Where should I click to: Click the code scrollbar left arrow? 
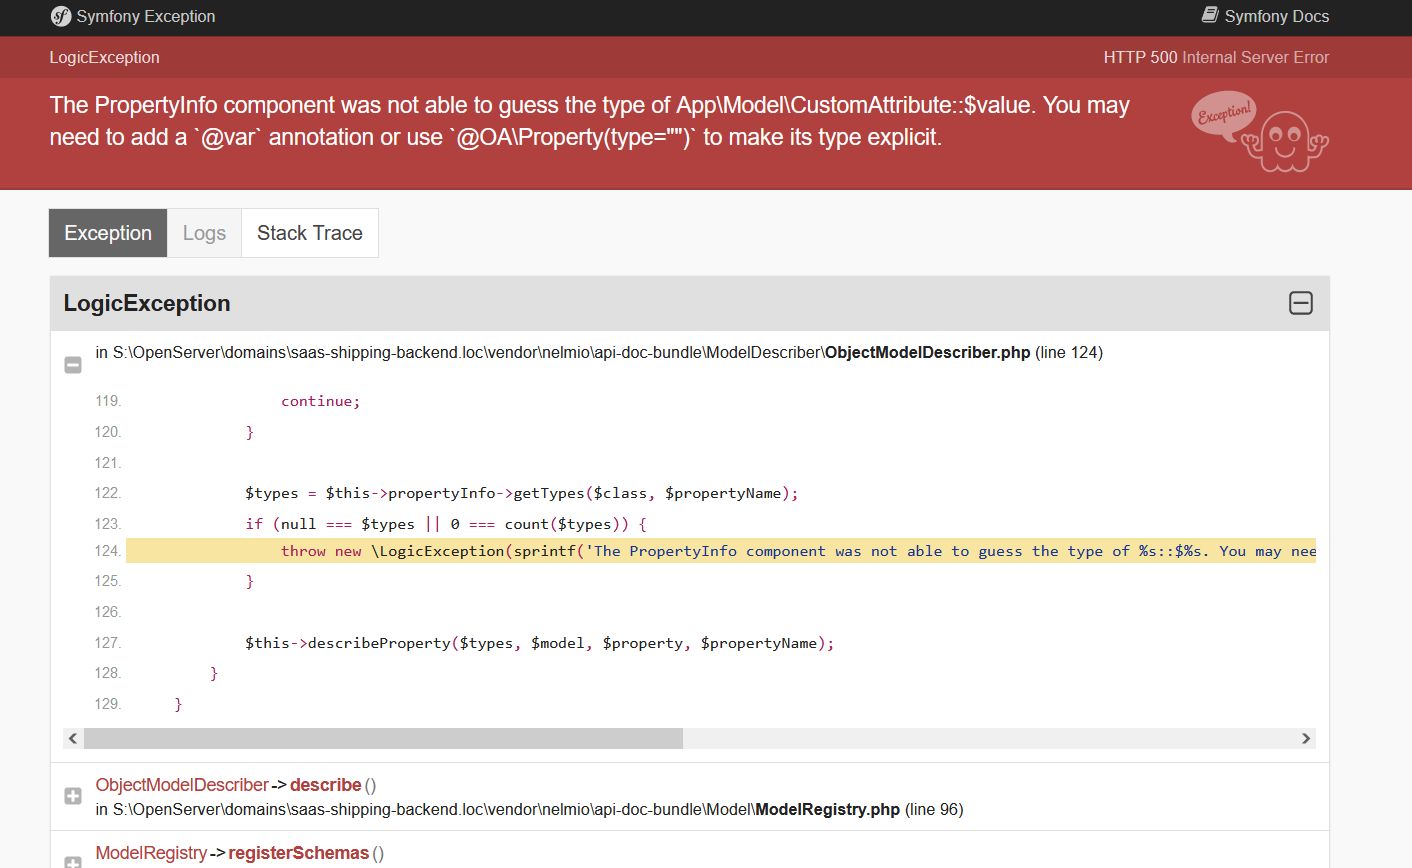pos(73,738)
